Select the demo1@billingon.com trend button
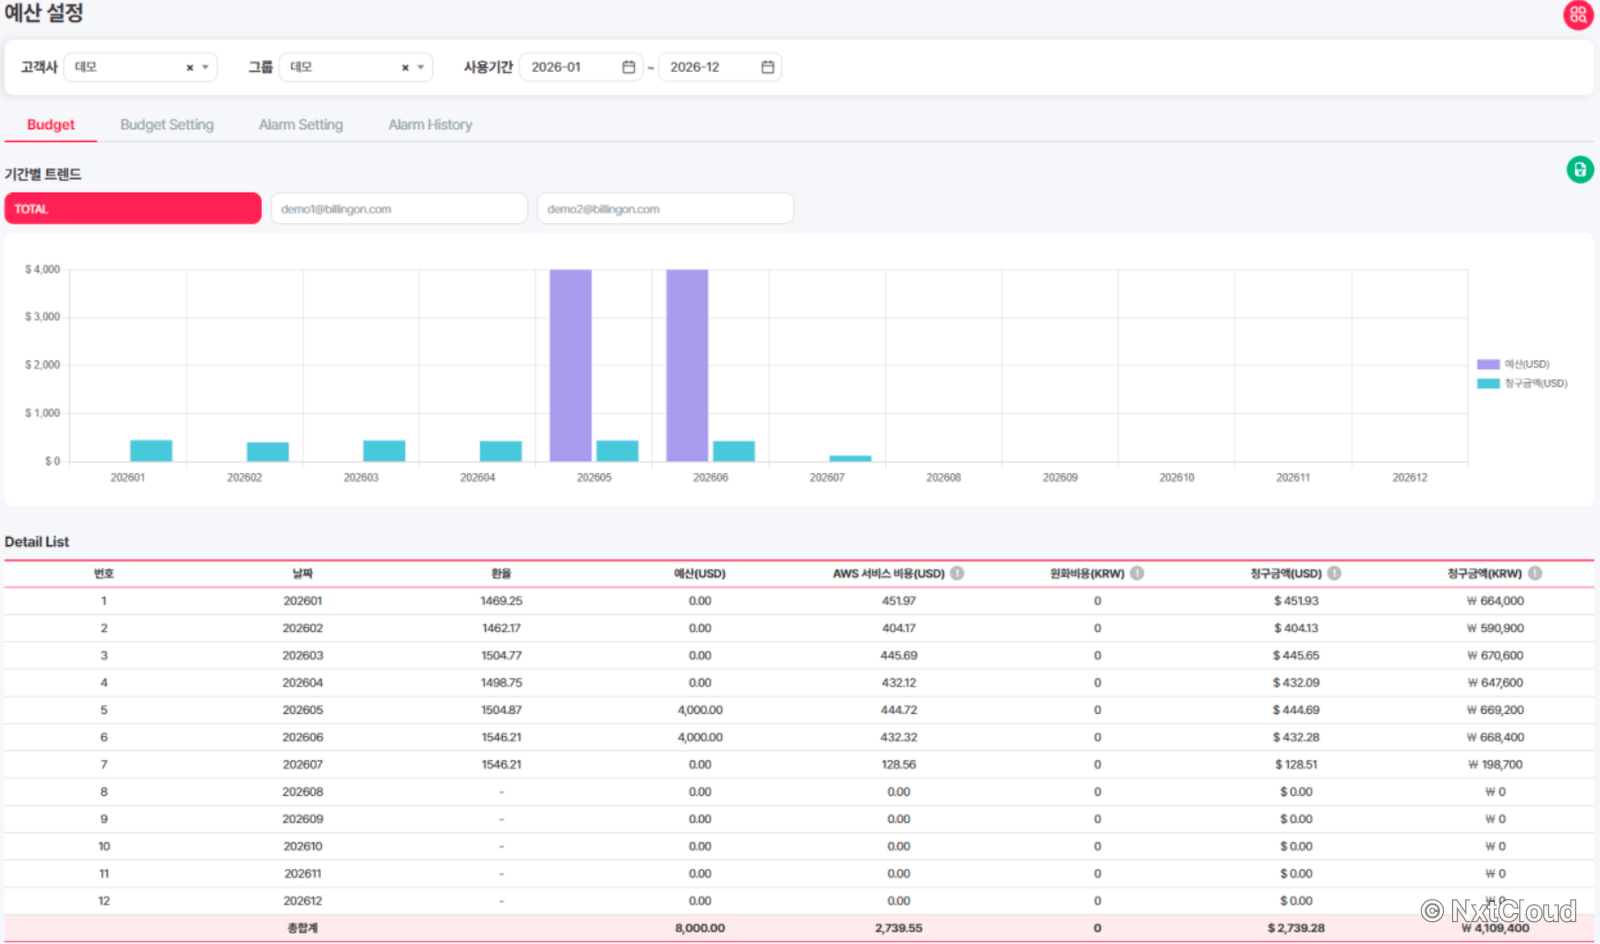 [x=399, y=208]
